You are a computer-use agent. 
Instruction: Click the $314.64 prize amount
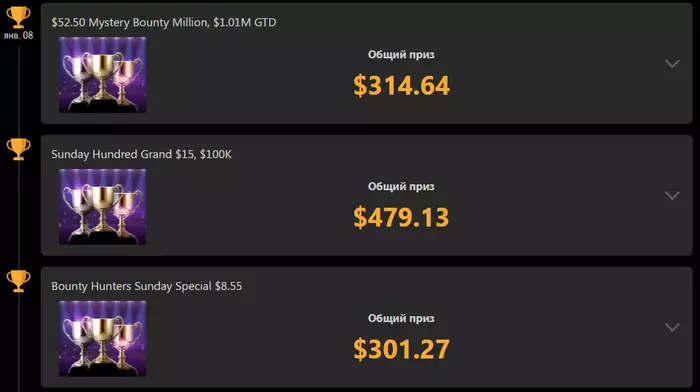401,85
